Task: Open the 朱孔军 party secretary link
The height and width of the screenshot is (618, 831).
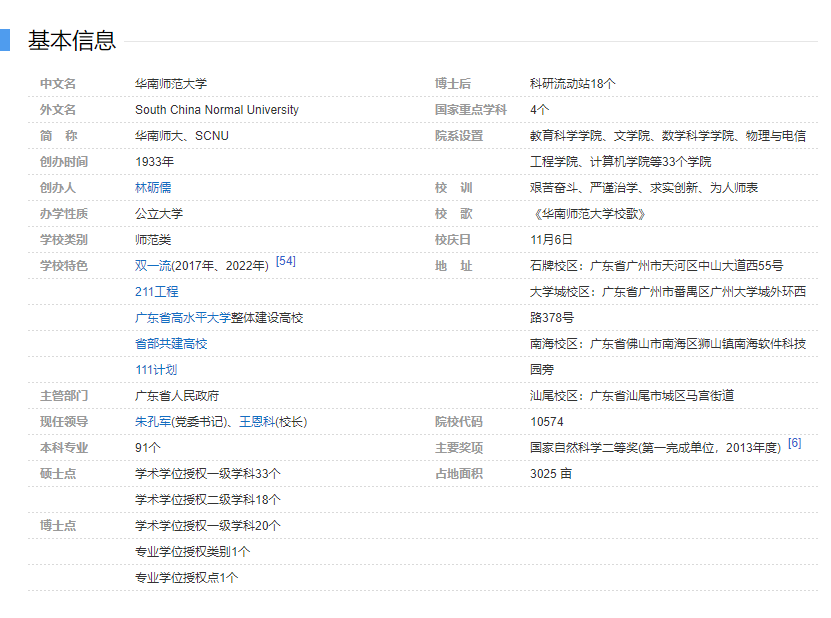Action: tap(153, 422)
